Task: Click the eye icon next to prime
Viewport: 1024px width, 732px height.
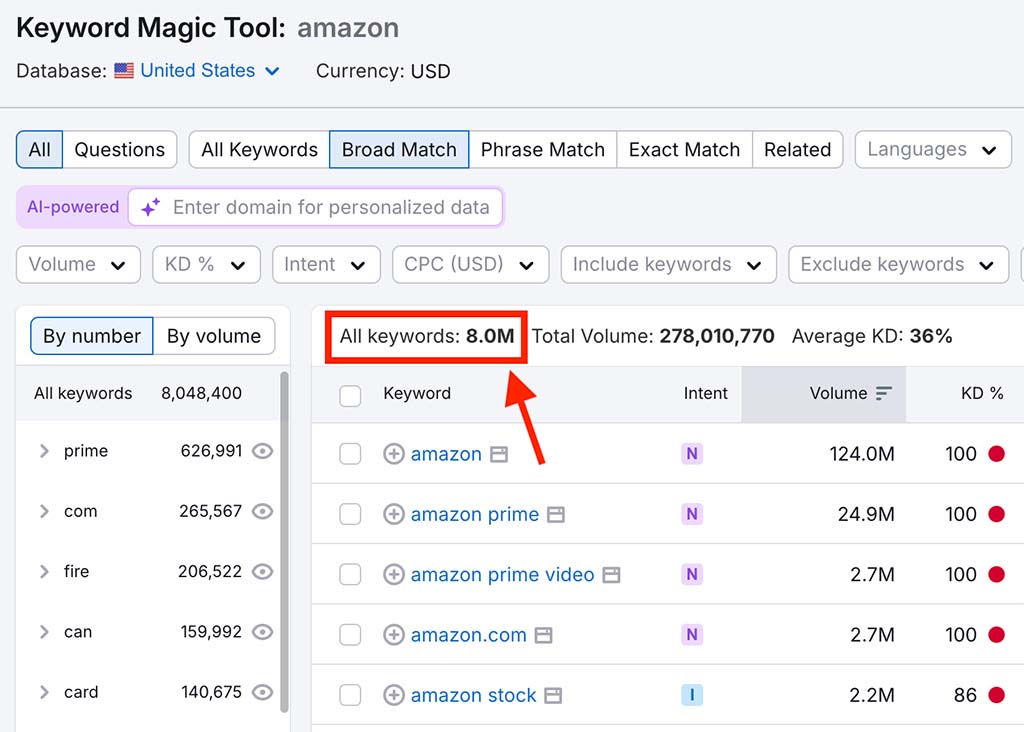Action: 262,451
